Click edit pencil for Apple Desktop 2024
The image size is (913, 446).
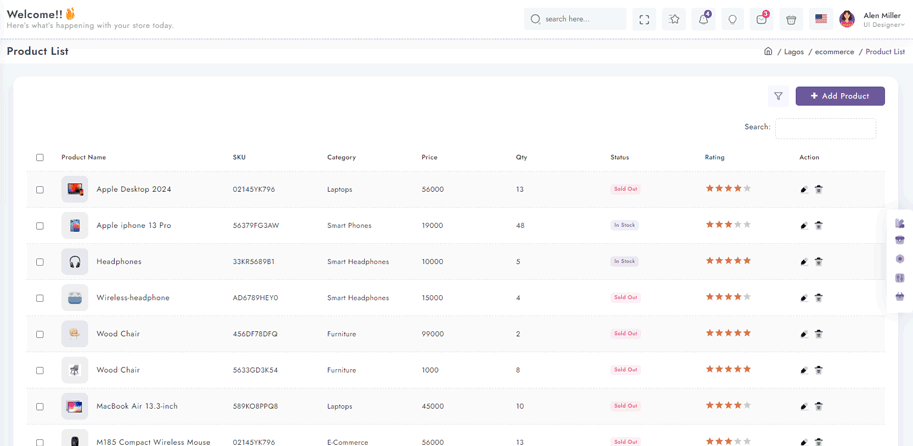click(x=804, y=189)
